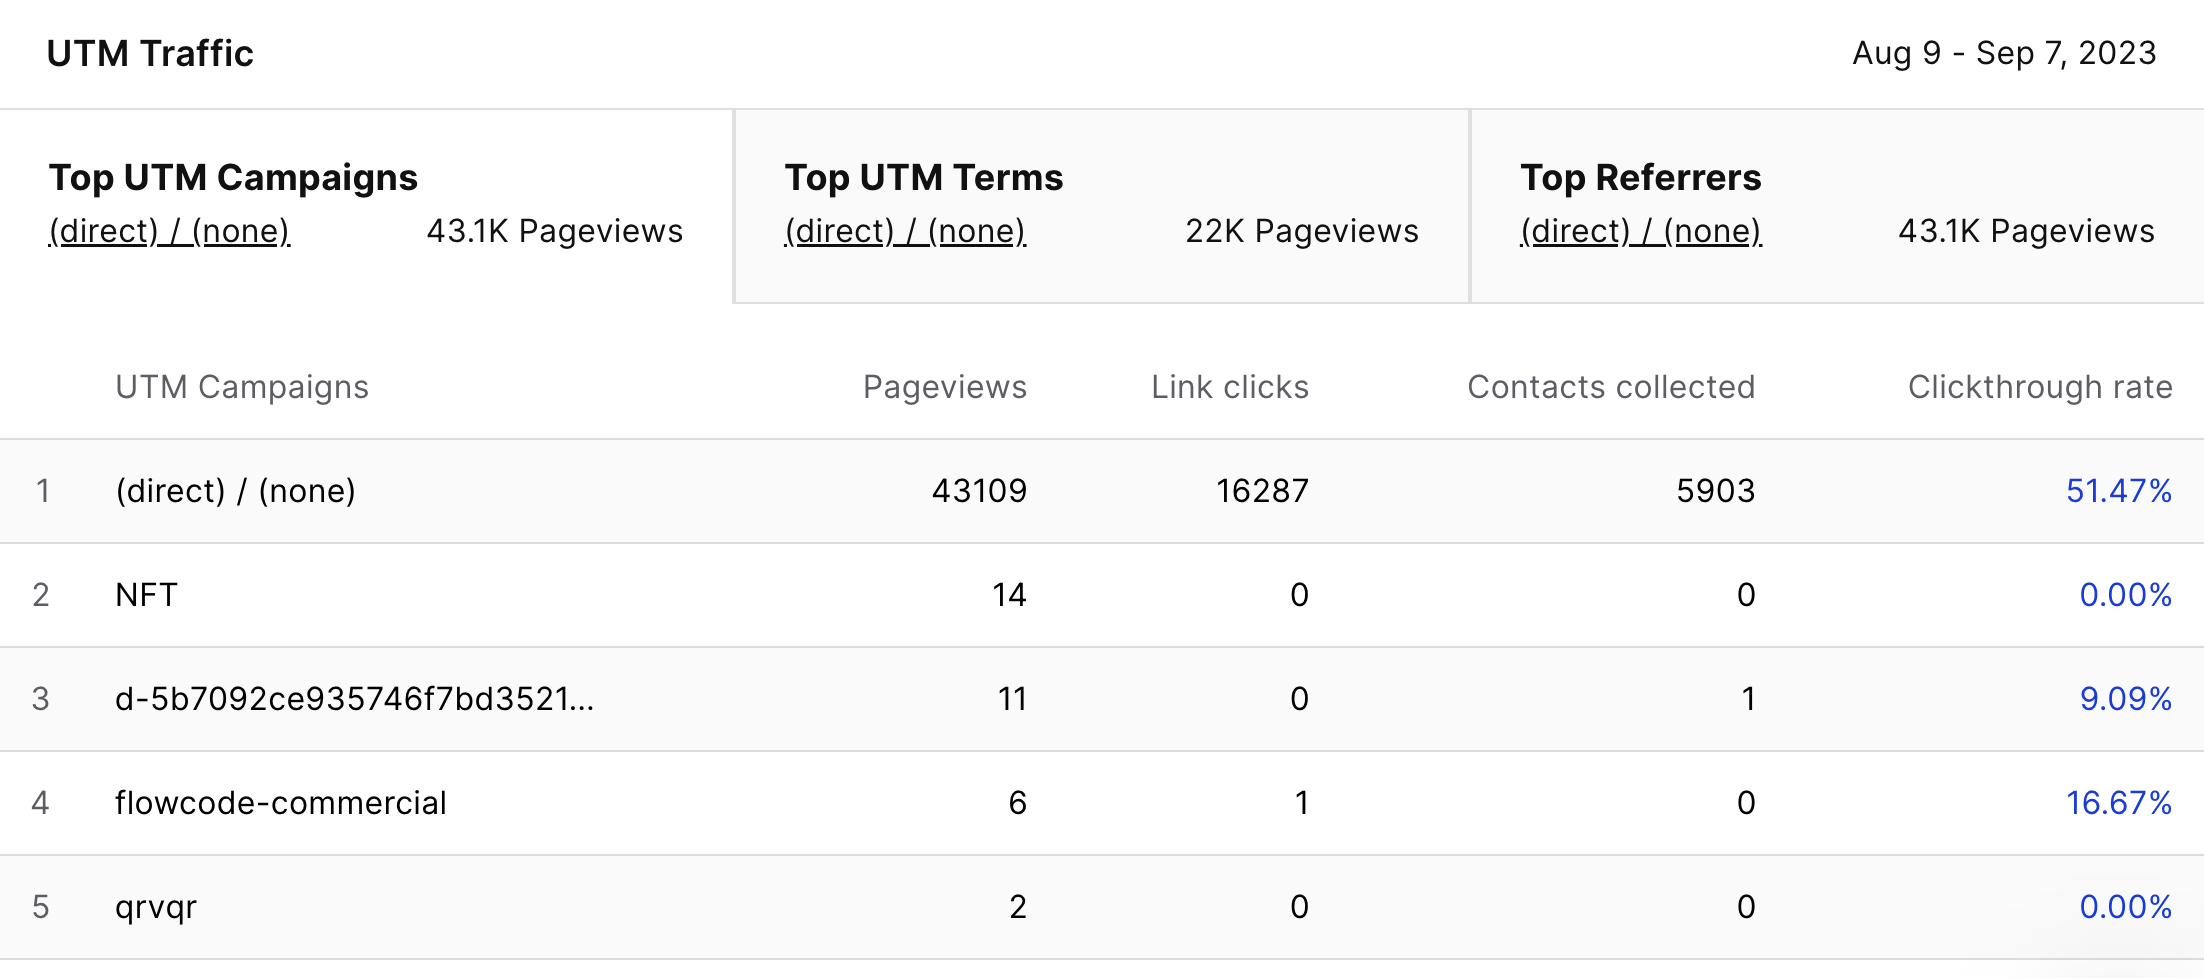The width and height of the screenshot is (2204, 978).
Task: Click the (direct) / (none) link under Top Referrers
Action: pyautogui.click(x=1641, y=231)
